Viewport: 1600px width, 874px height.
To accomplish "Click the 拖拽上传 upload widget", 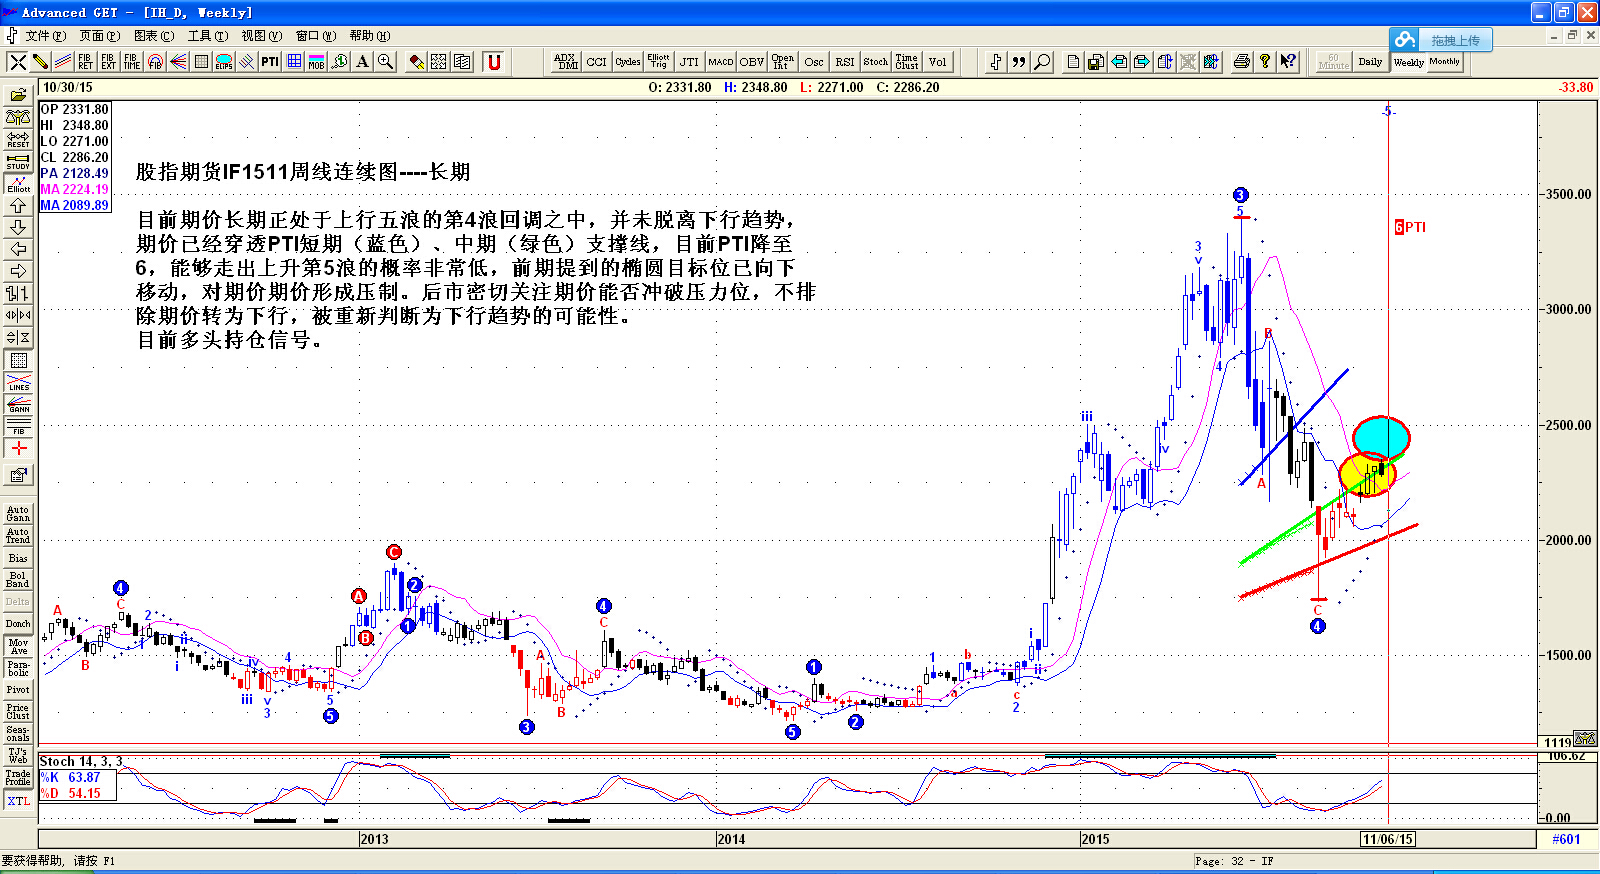I will (x=1441, y=40).
